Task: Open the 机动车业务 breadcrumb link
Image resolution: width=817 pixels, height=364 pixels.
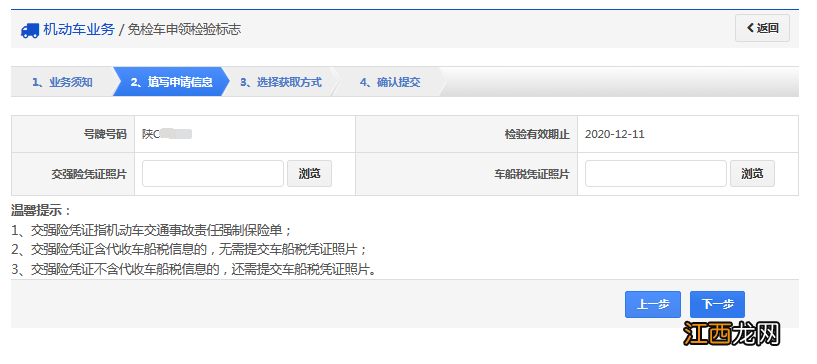Action: coord(79,30)
